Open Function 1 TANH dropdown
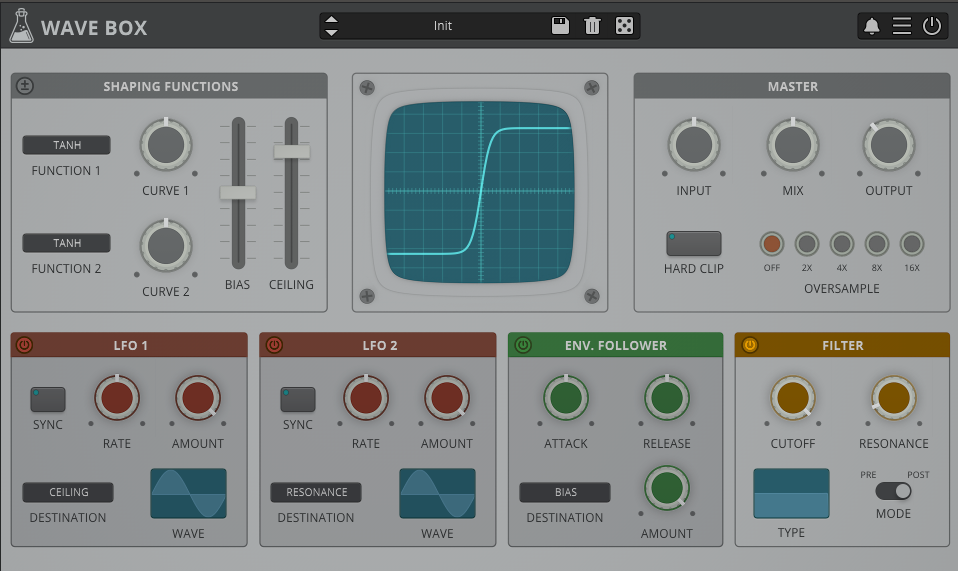Viewport: 958px width, 571px height. pos(67,146)
